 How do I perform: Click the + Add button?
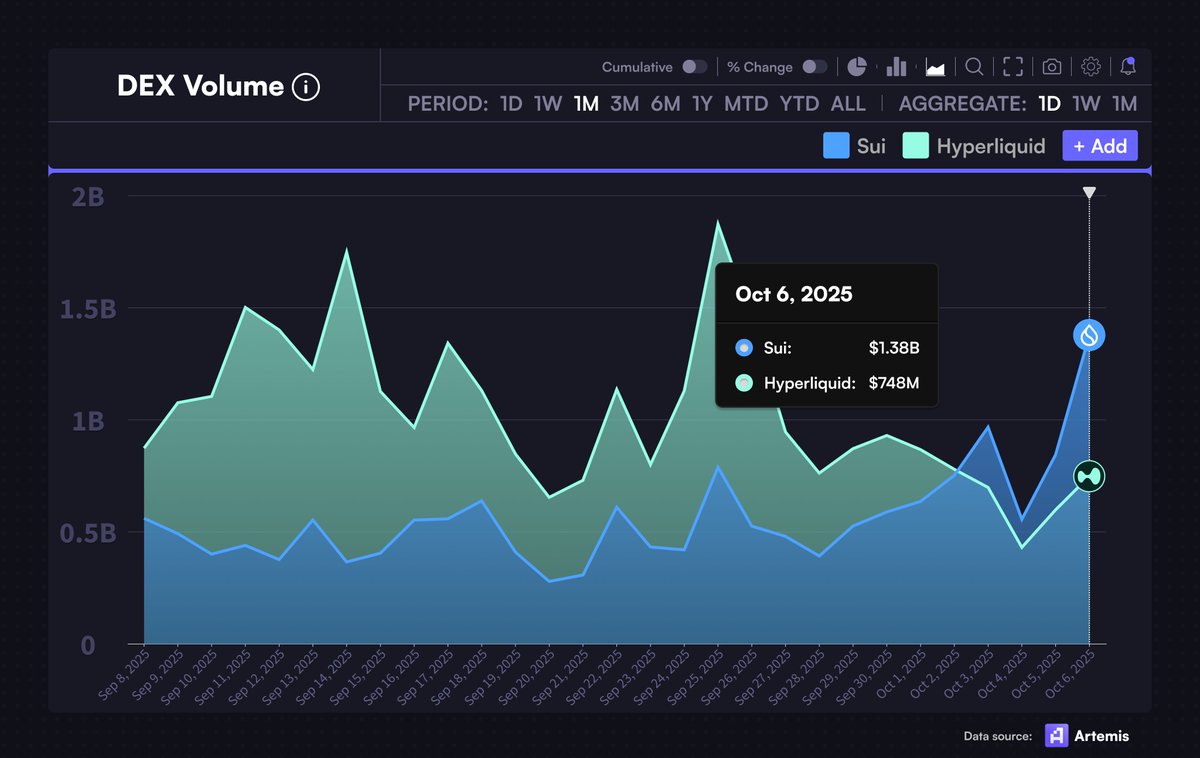1100,146
